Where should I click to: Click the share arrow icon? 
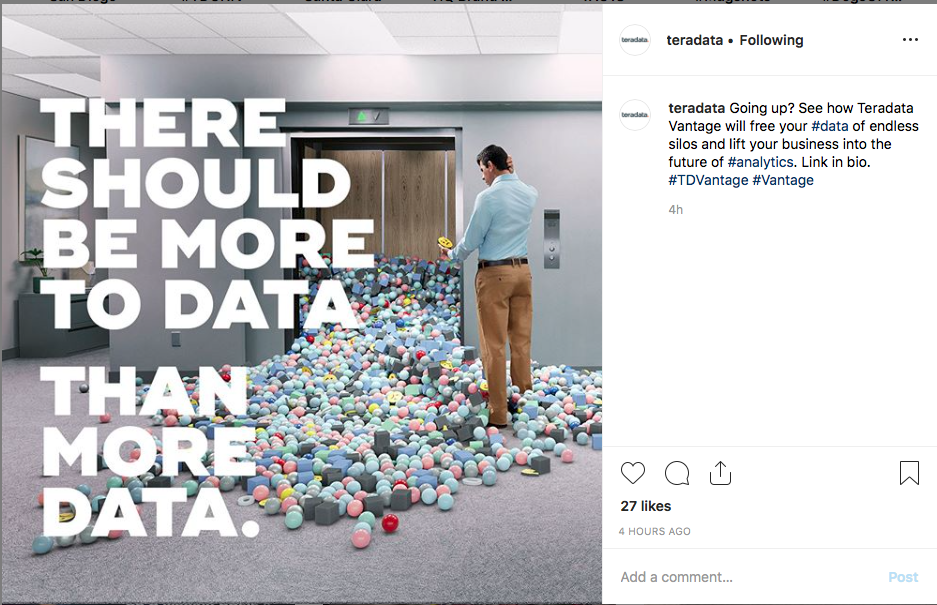pos(720,473)
